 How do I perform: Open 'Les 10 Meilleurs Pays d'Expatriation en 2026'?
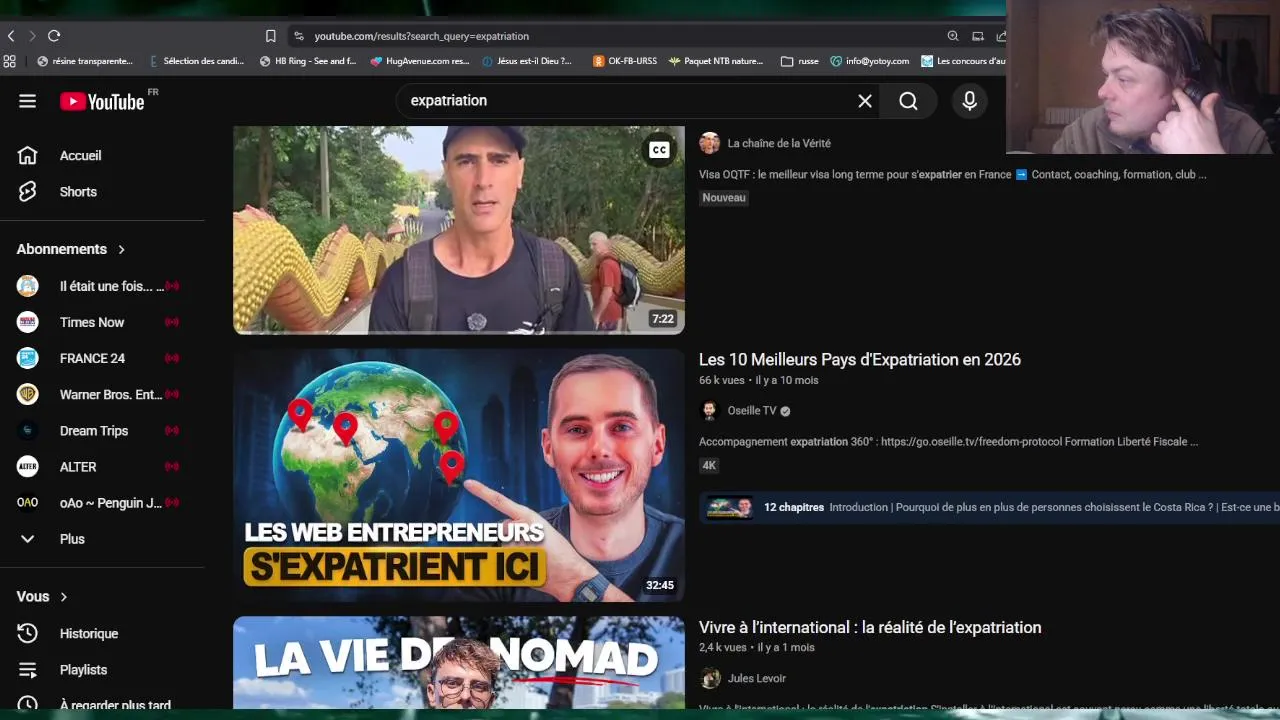860,360
